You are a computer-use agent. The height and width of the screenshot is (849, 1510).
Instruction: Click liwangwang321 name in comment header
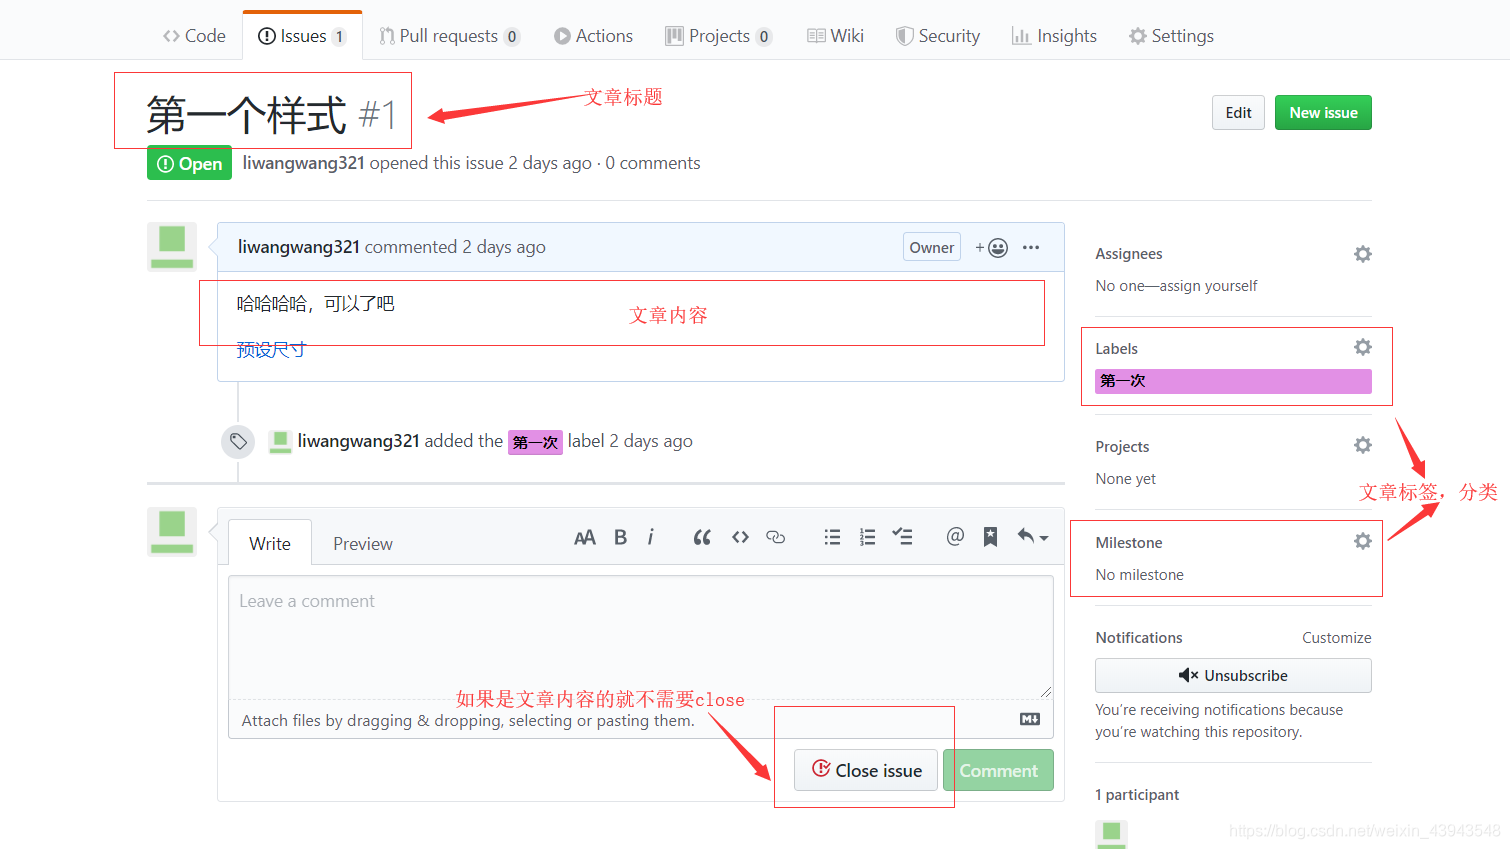[298, 247]
